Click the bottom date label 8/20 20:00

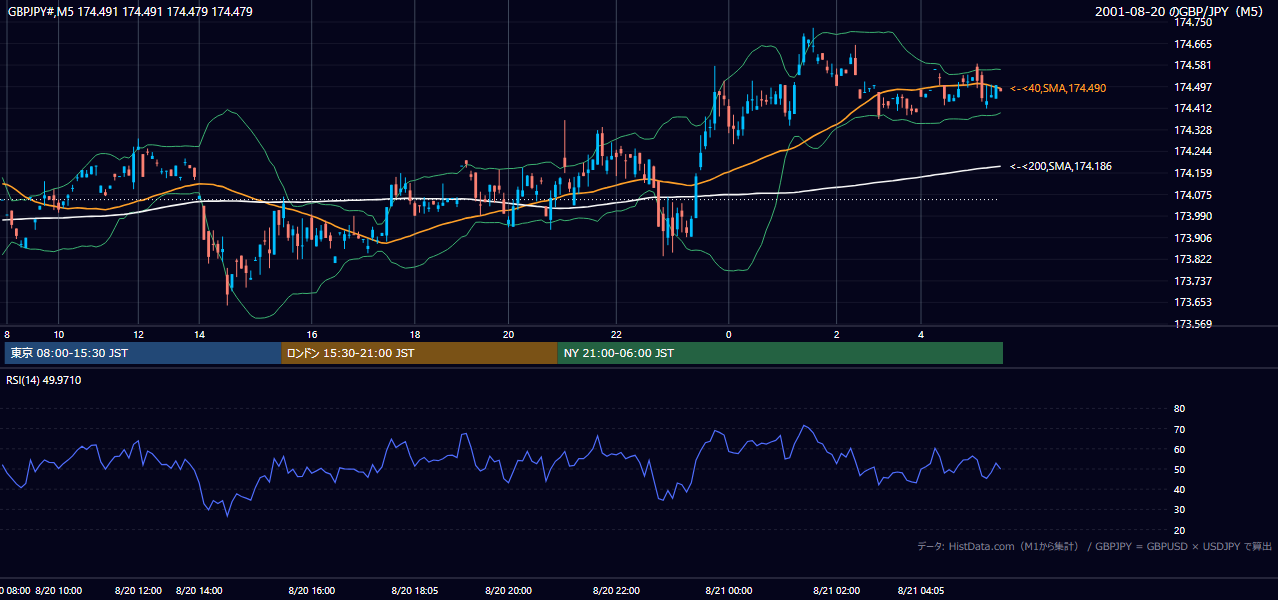[x=508, y=591]
